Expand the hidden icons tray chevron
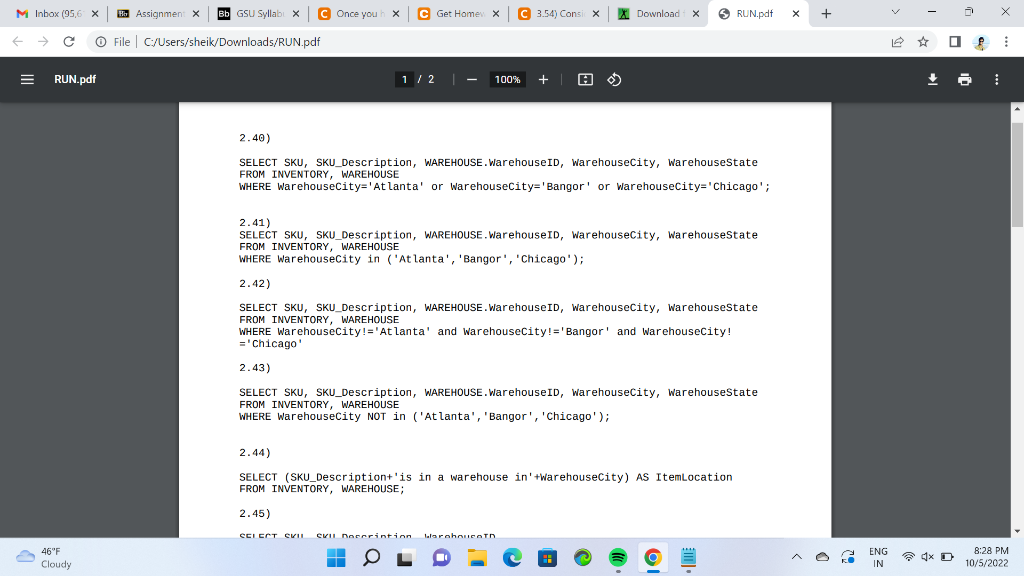Image resolution: width=1024 pixels, height=576 pixels. 797,557
